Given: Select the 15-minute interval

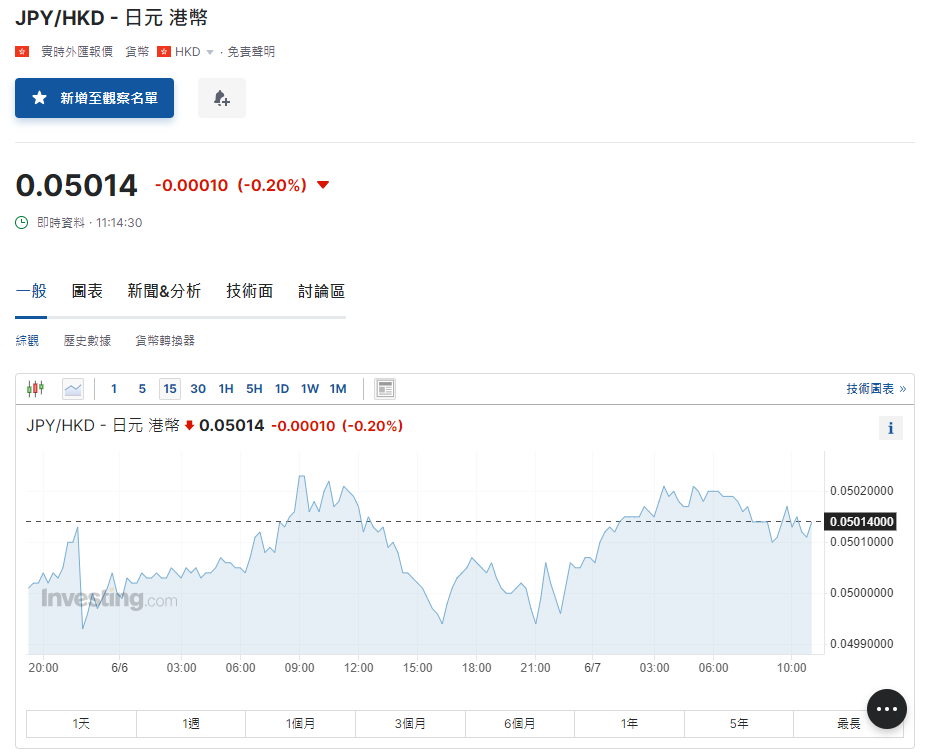Looking at the screenshot, I should coord(169,388).
